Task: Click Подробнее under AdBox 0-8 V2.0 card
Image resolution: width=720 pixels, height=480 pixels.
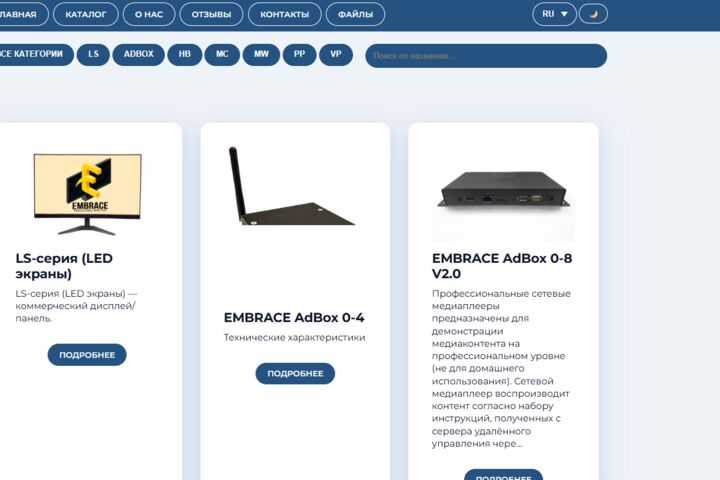Action: click(x=503, y=475)
